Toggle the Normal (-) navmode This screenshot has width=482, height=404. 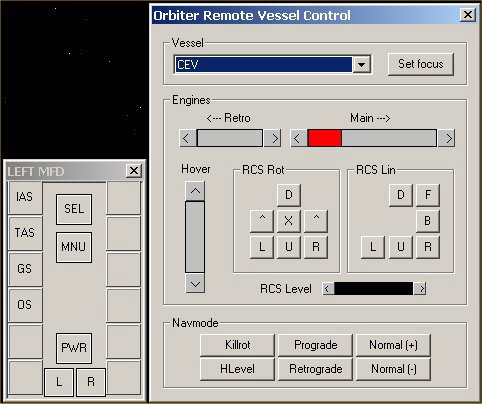click(393, 369)
